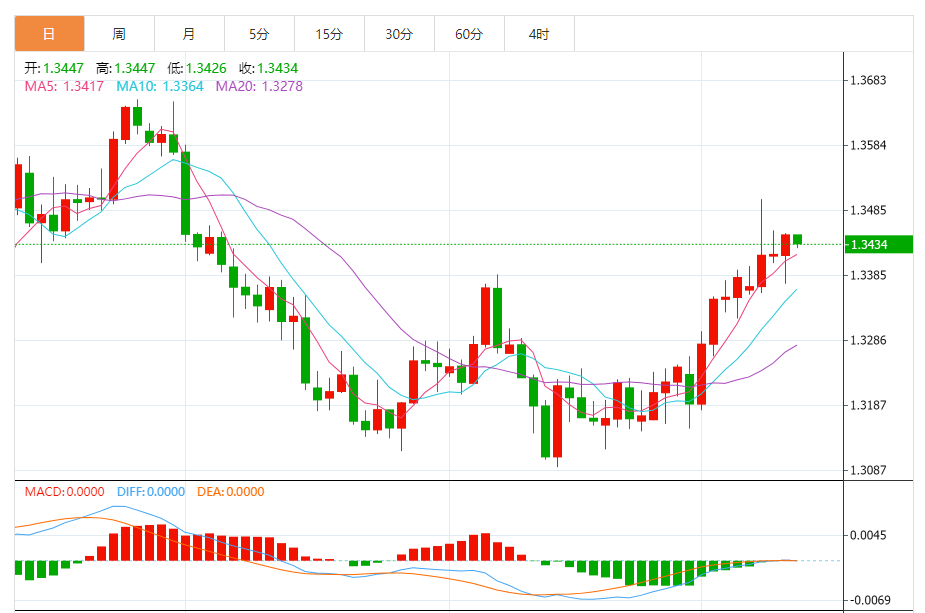
Task: Click the tallest red MACD histogram bar
Action: tap(161, 542)
